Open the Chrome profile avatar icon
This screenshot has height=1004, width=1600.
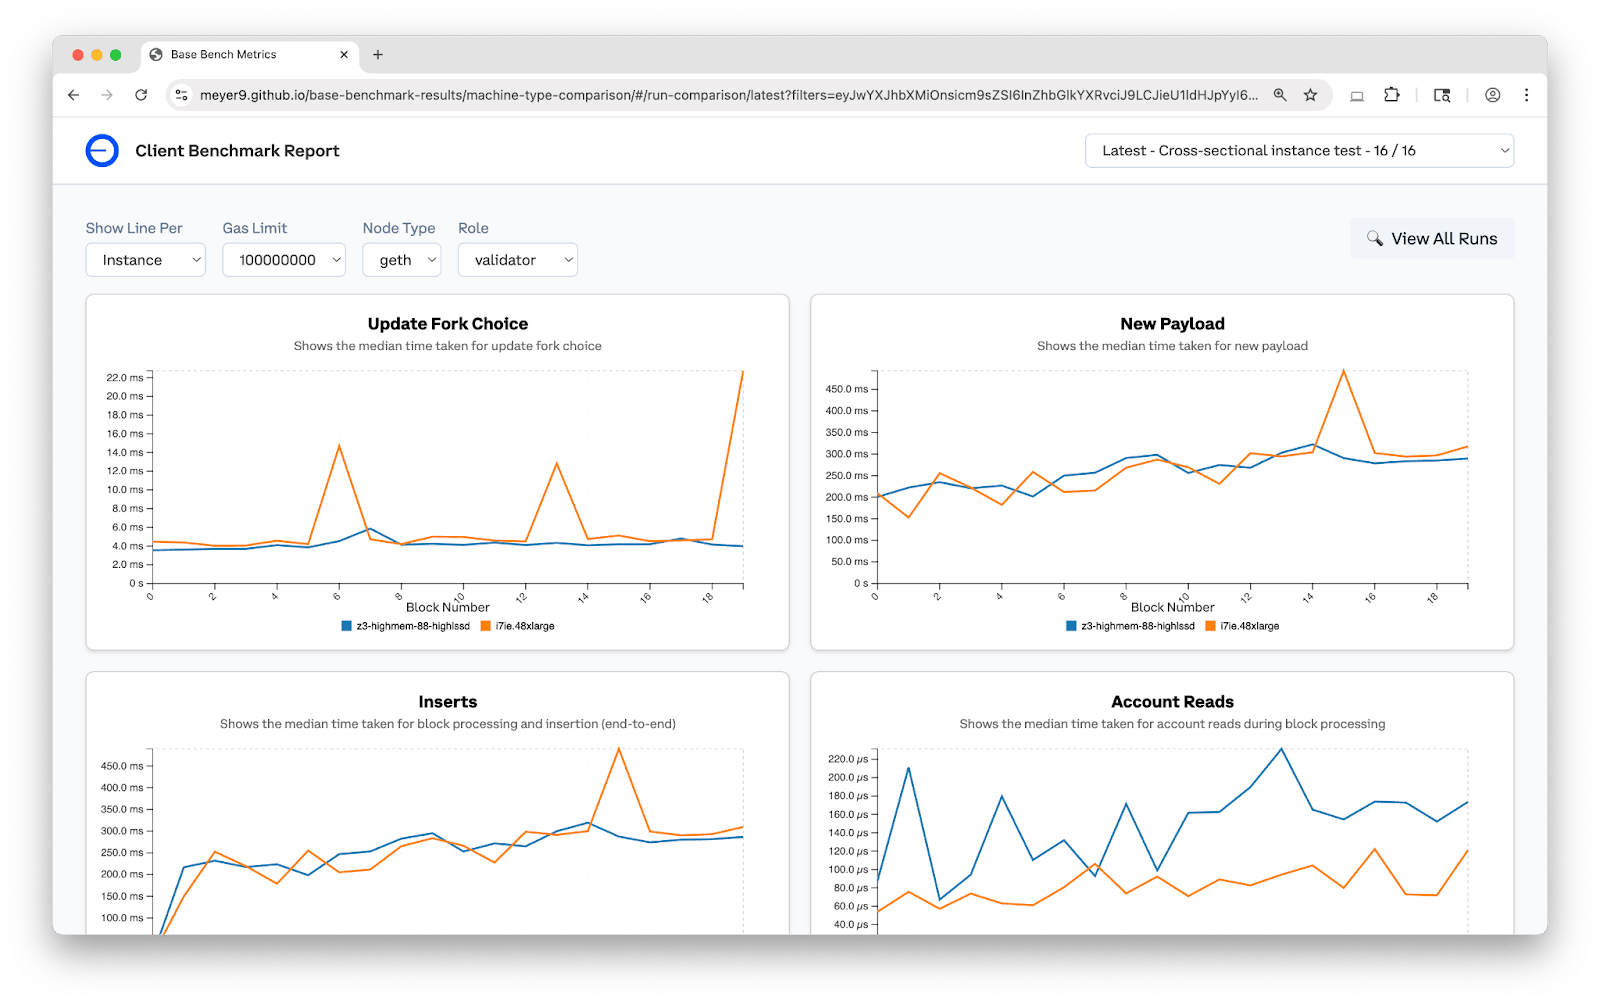coord(1492,95)
